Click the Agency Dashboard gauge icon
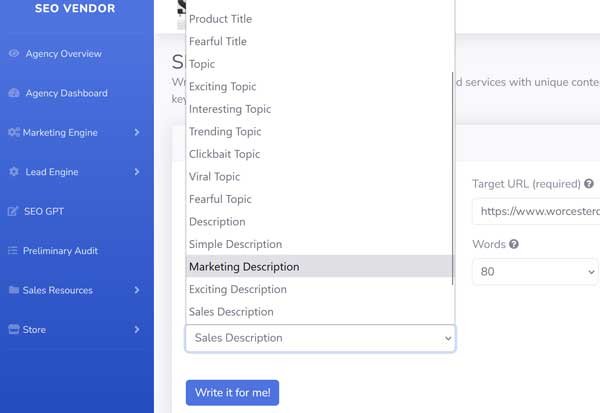This screenshot has height=413, width=600. (x=14, y=93)
